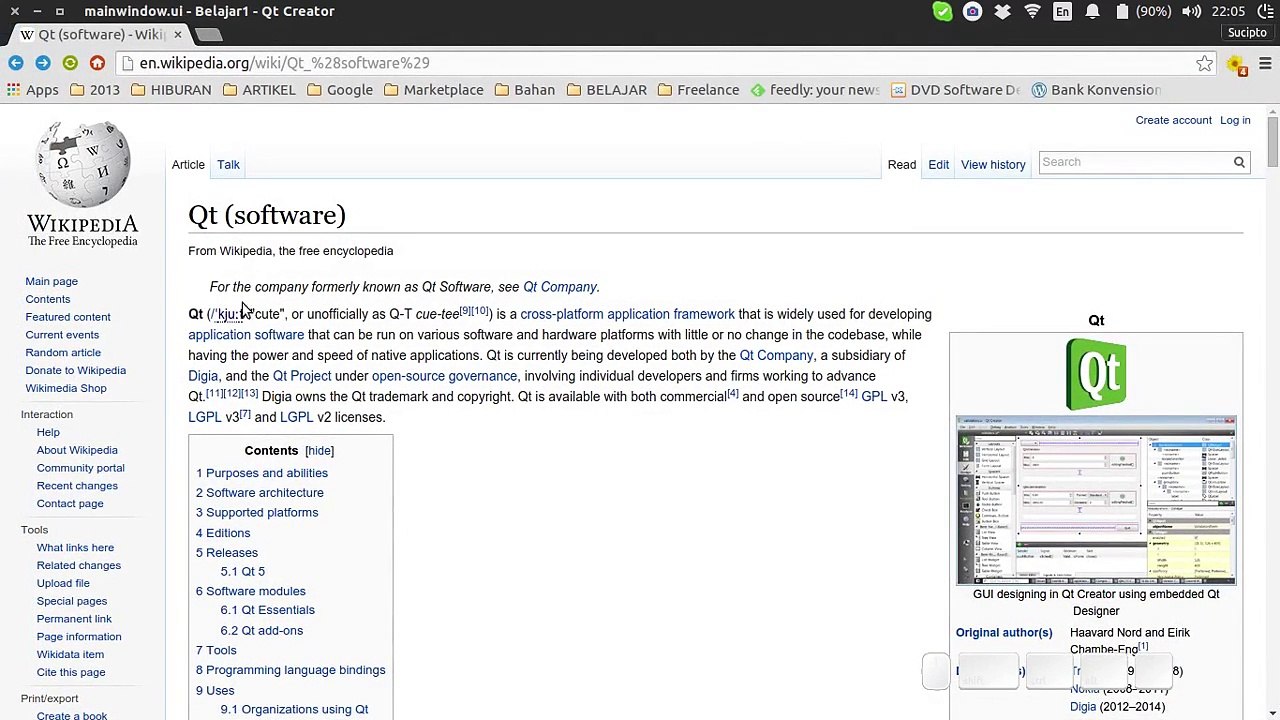Screen dimensions: 1280x720
Task: Open the Chrome hamburger menu
Action: tap(1265, 63)
